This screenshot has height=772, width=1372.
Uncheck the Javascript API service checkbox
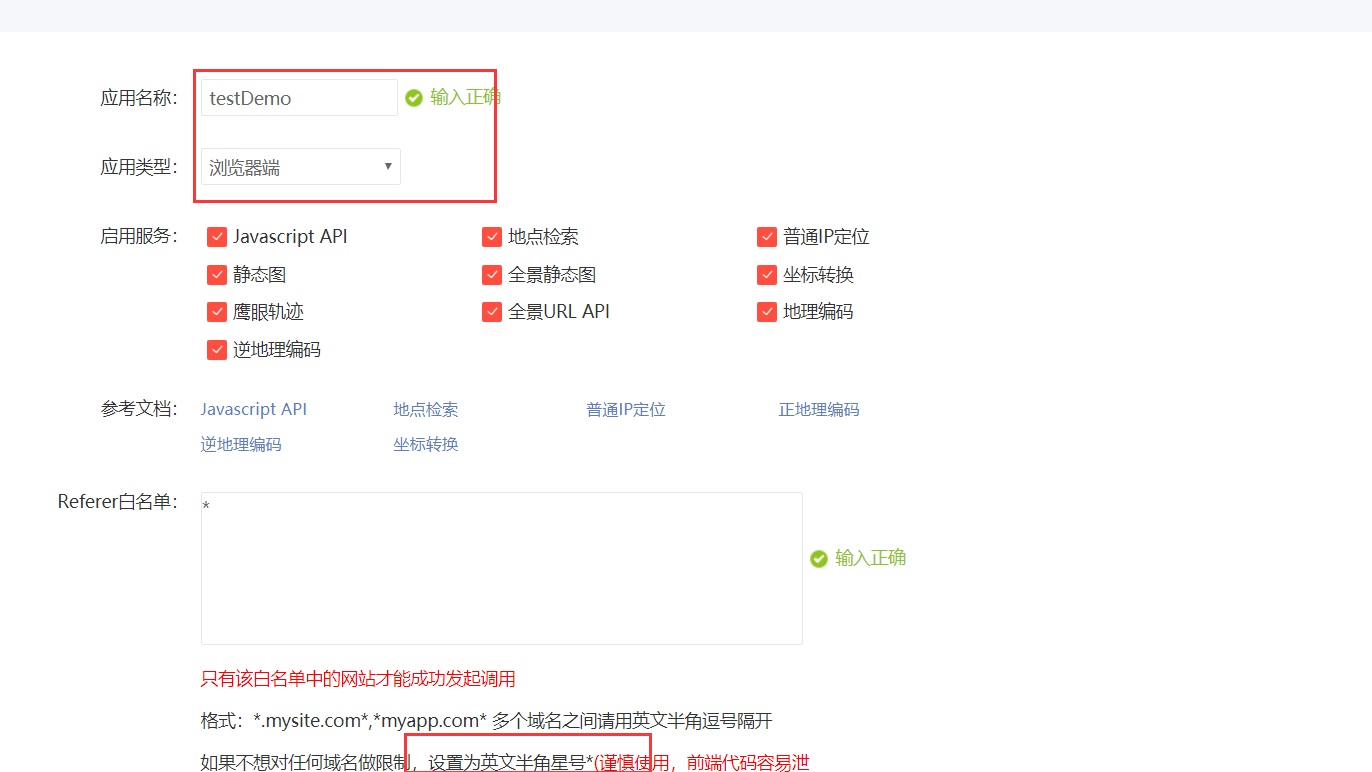217,237
